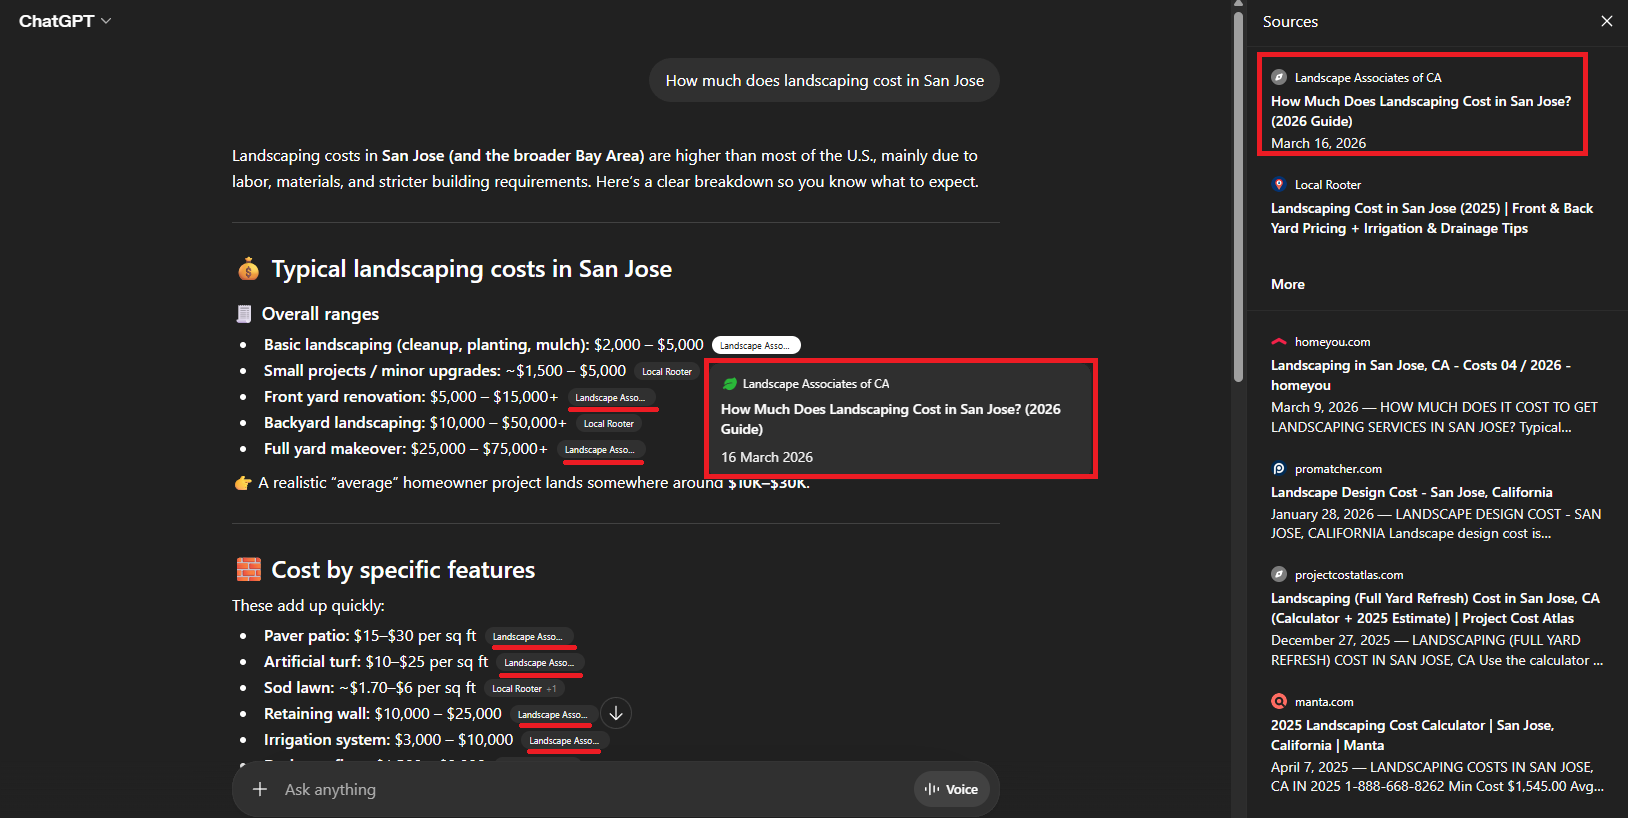
Task: Close the Sources panel
Action: 1606,21
